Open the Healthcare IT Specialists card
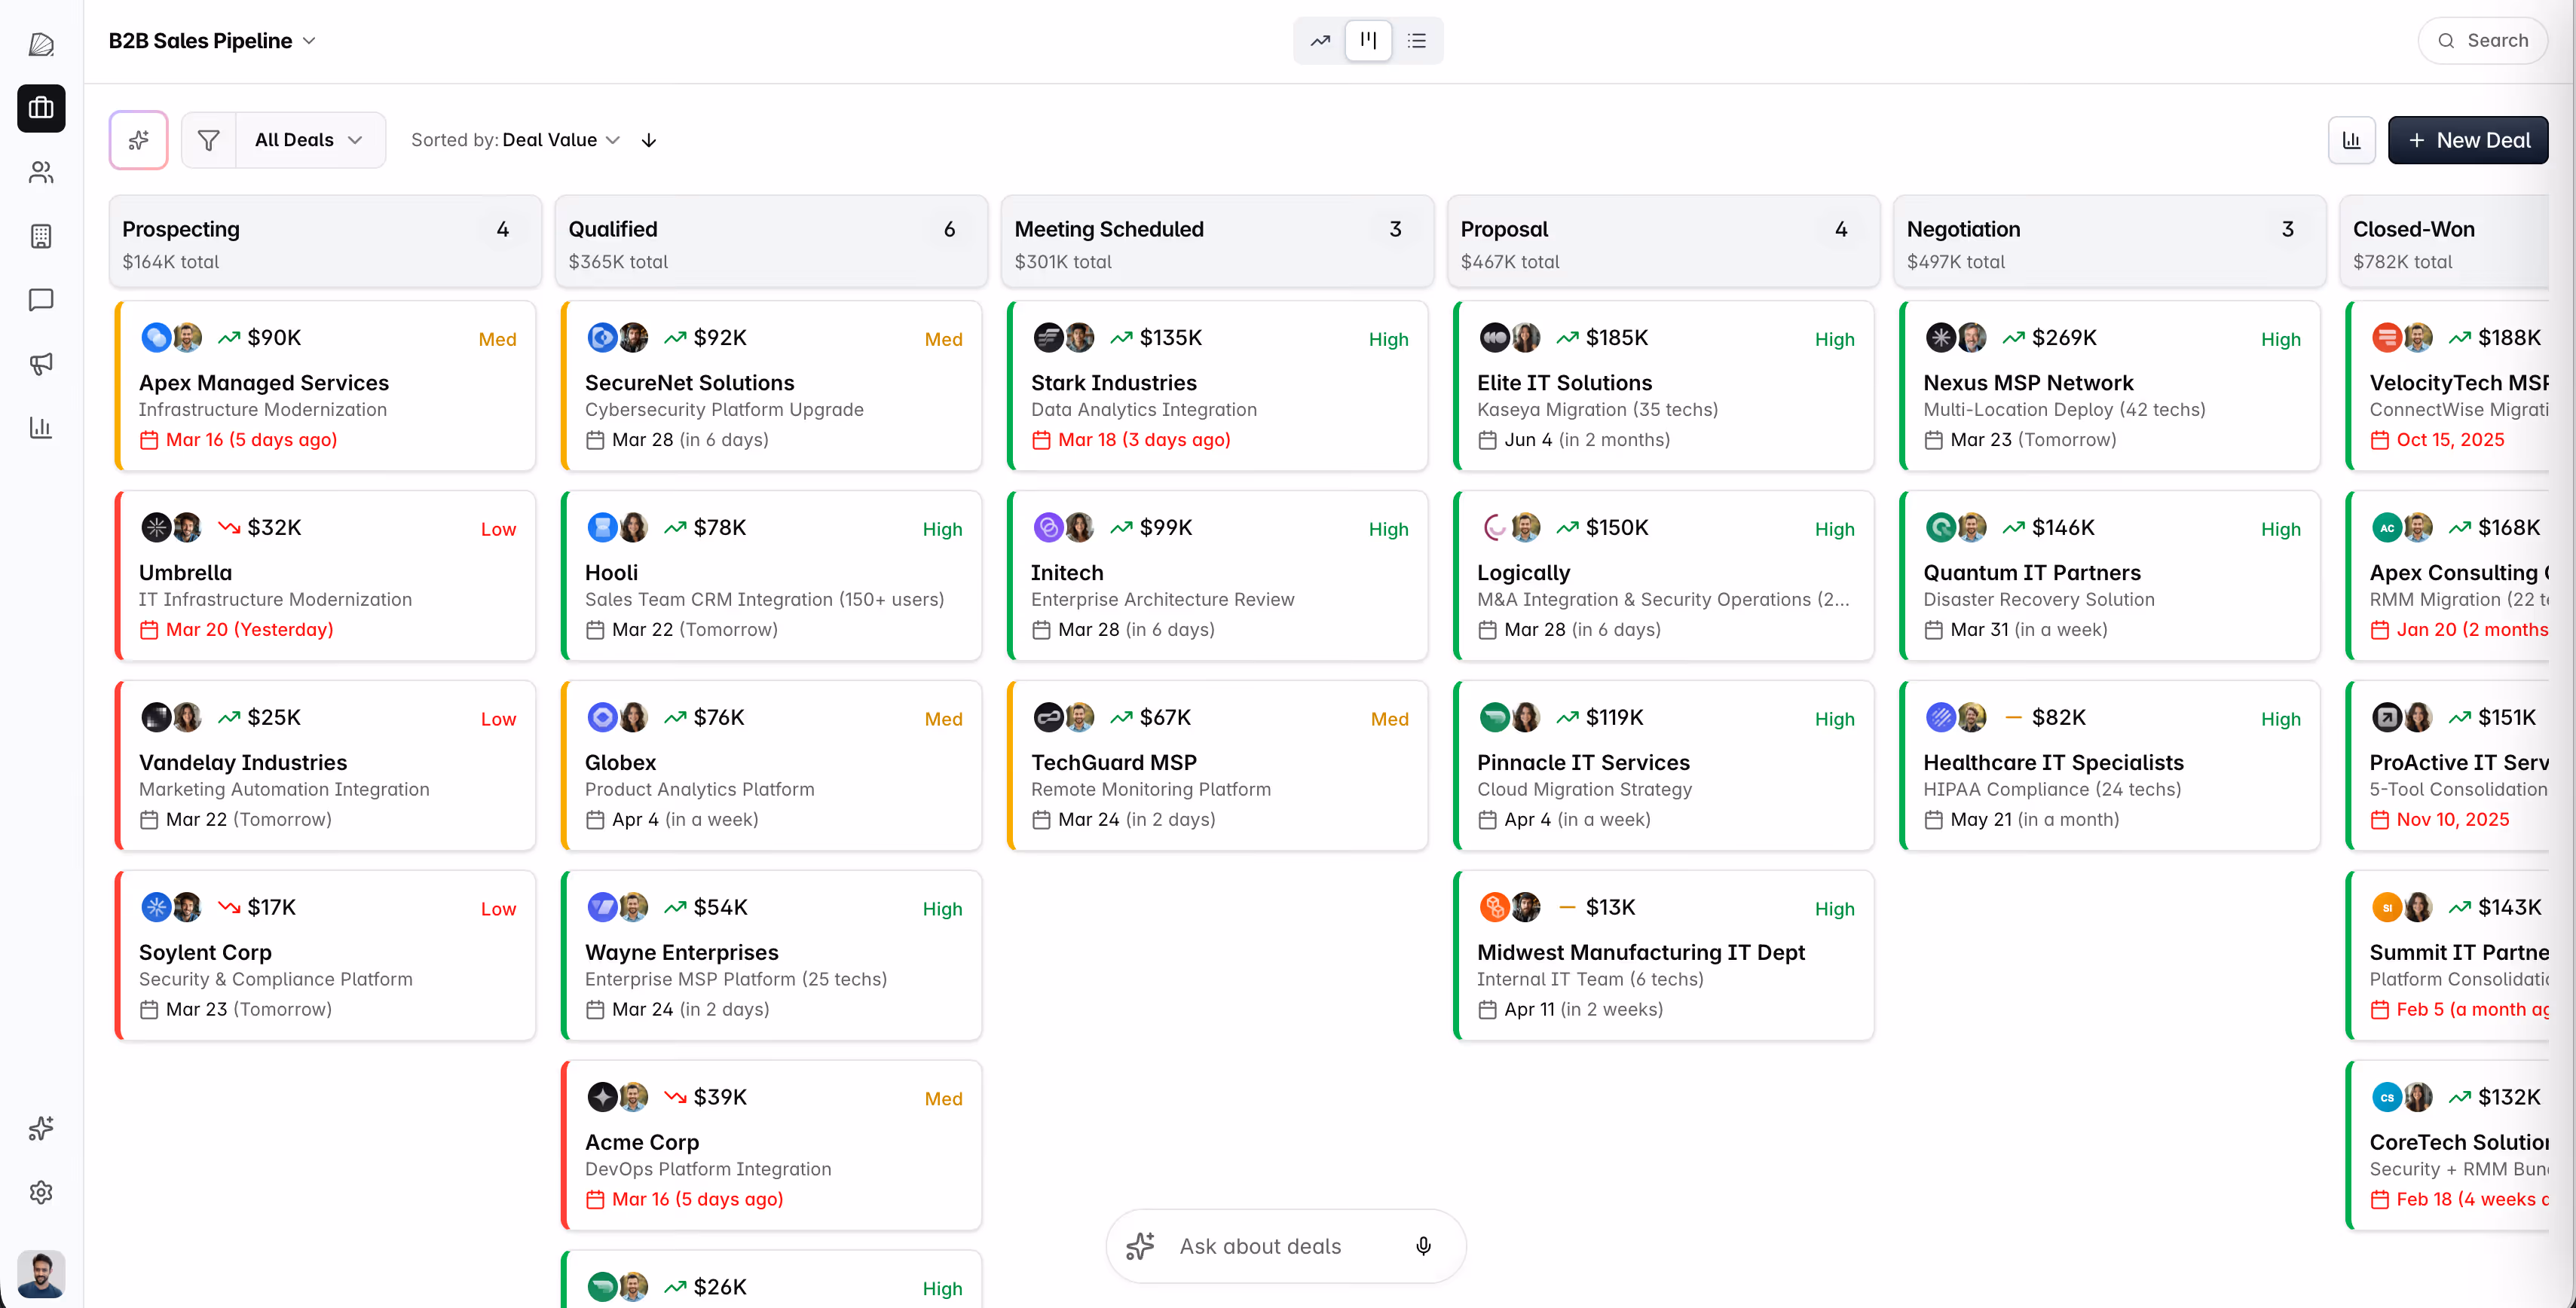Screen dimensions: 2576x1308 pos(2109,766)
